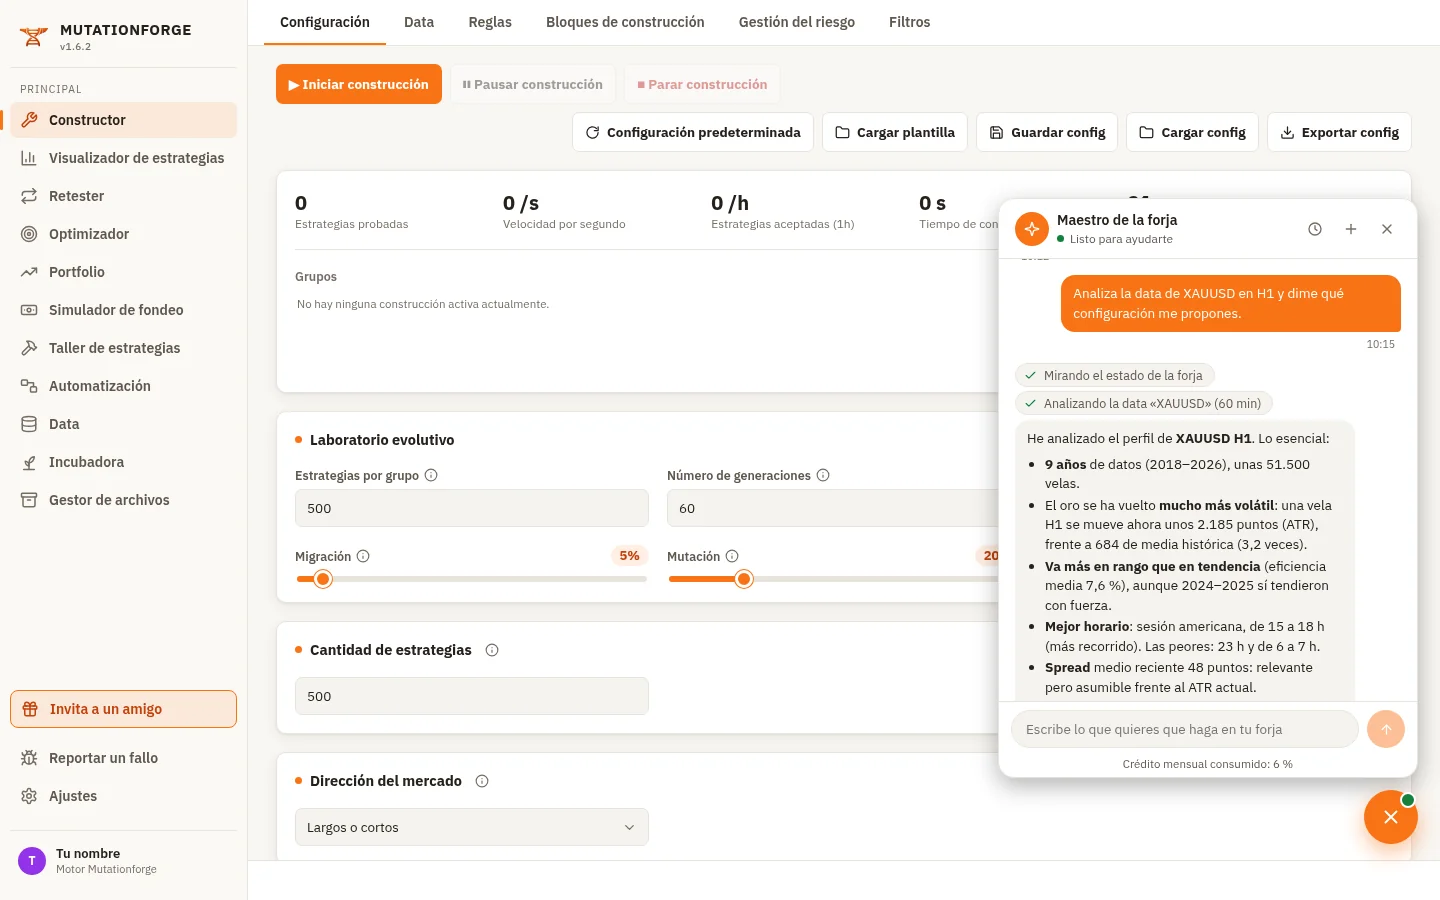Viewport: 1440px width, 900px height.
Task: Switch to the Gestión del riesgo tab
Action: 797,22
